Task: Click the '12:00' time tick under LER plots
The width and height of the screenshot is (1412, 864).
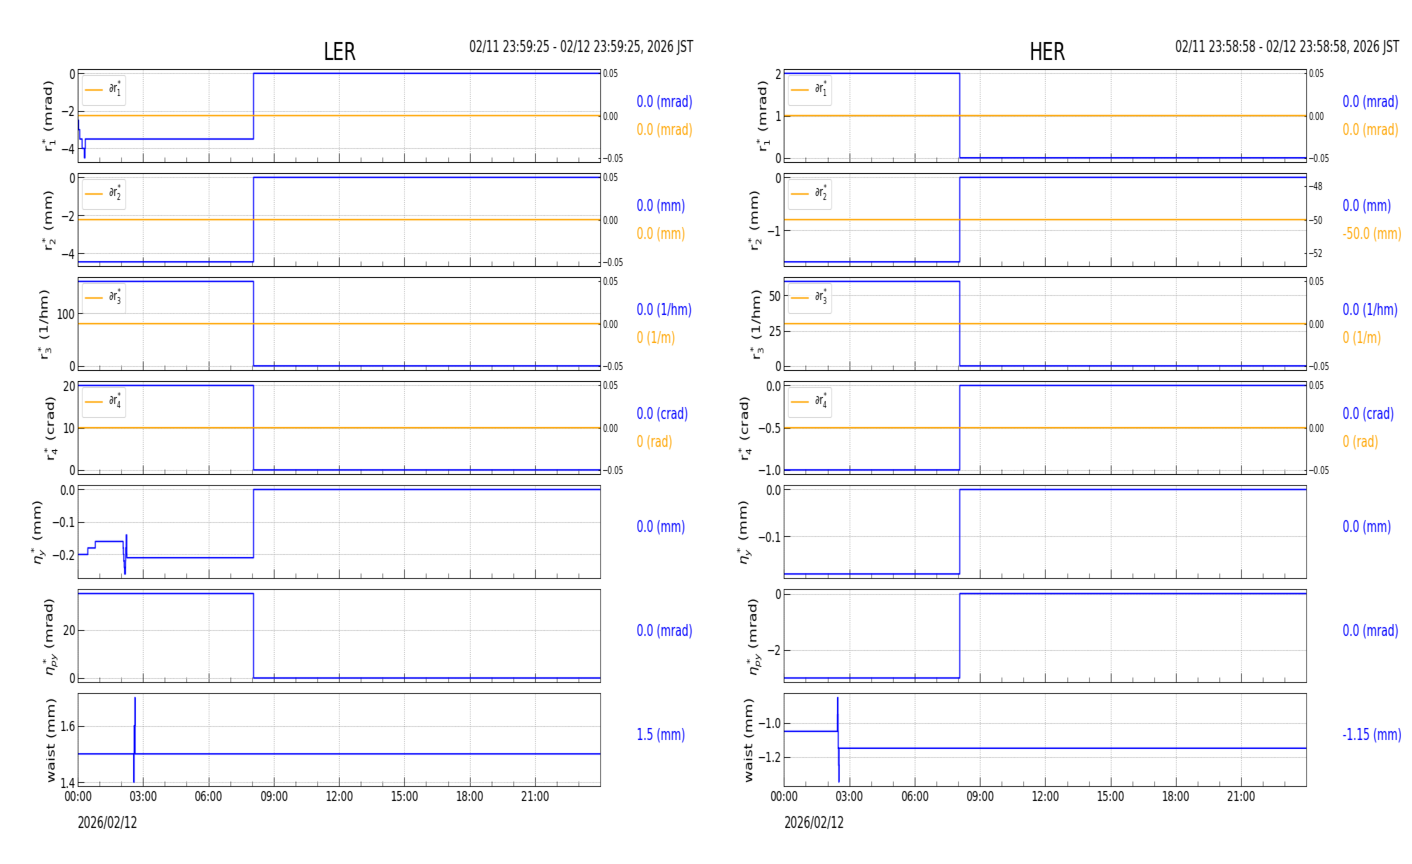Action: click(x=339, y=797)
